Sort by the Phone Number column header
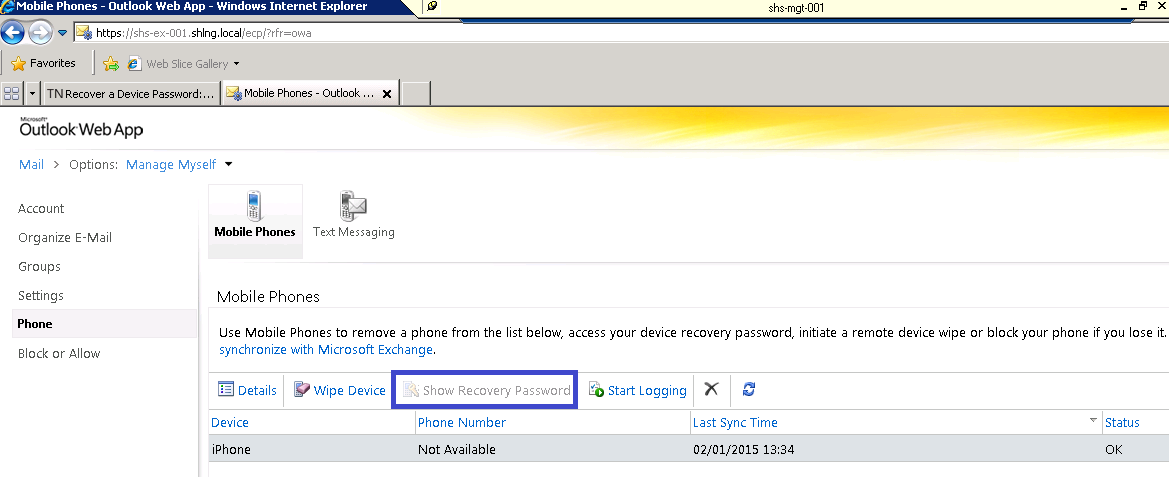Viewport: 1169px width, 477px height. (553, 423)
